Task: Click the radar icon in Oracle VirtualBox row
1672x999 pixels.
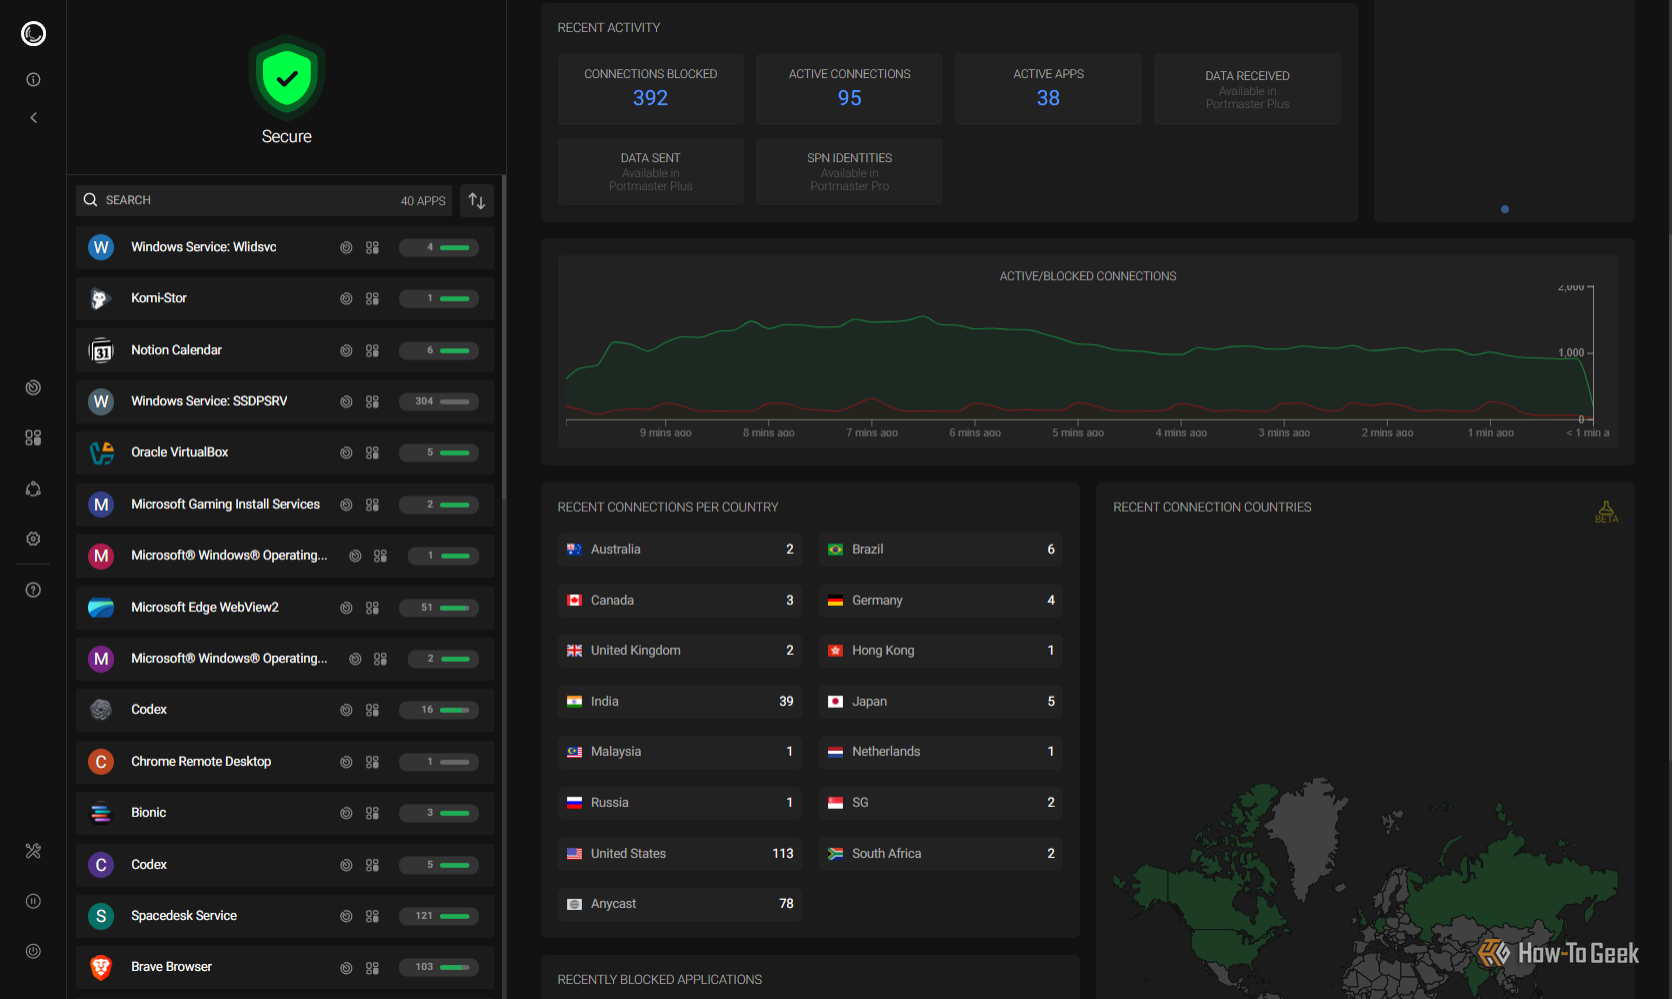Action: pyautogui.click(x=346, y=453)
